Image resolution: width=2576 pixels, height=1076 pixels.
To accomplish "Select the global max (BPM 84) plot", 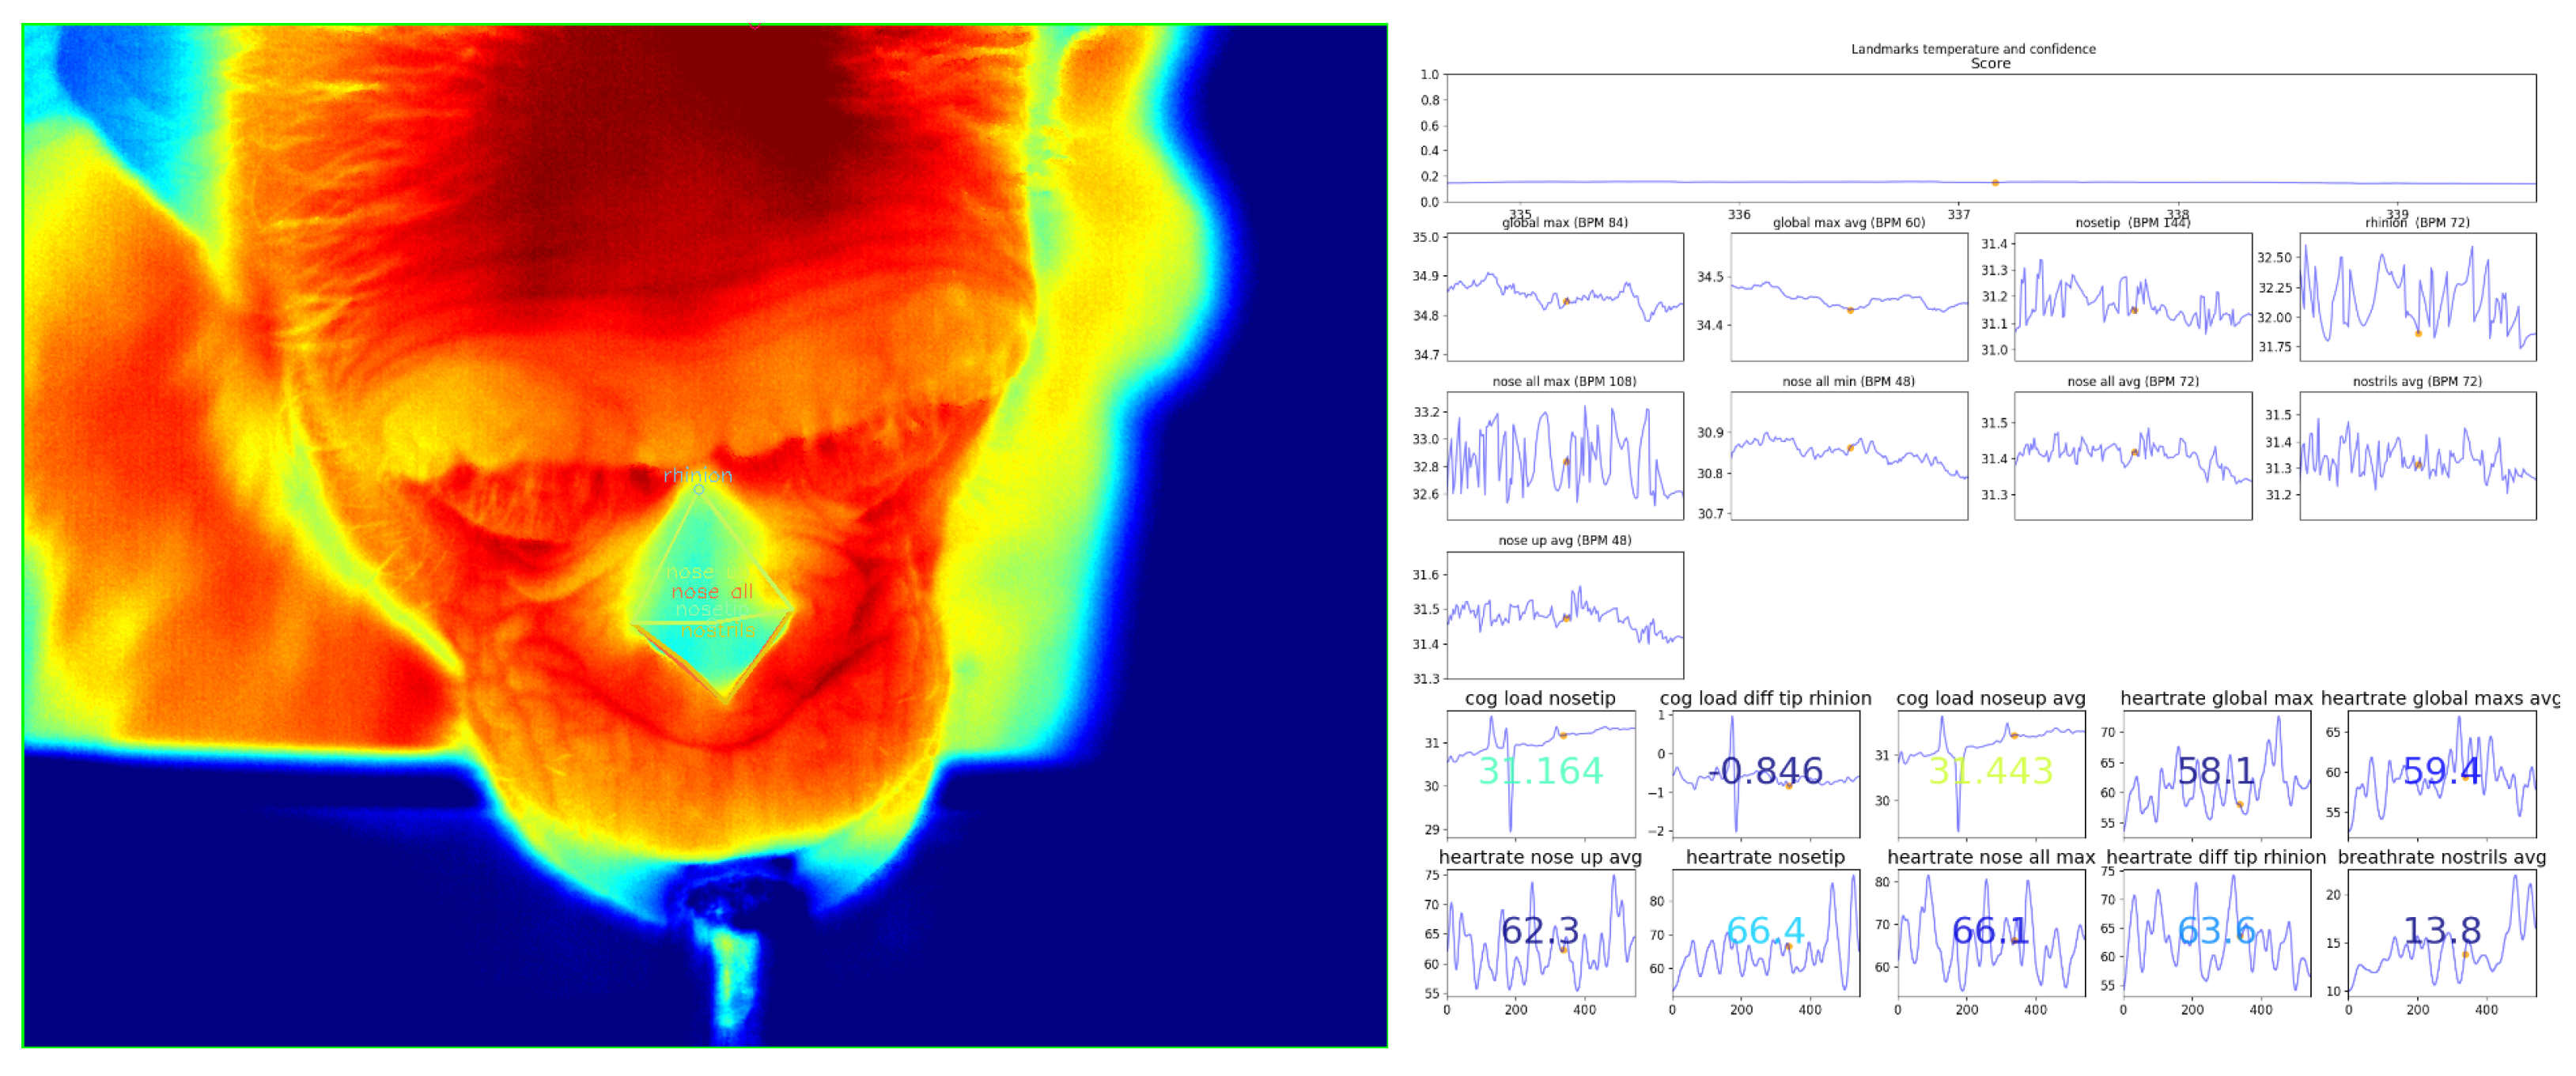I will point(1565,297).
